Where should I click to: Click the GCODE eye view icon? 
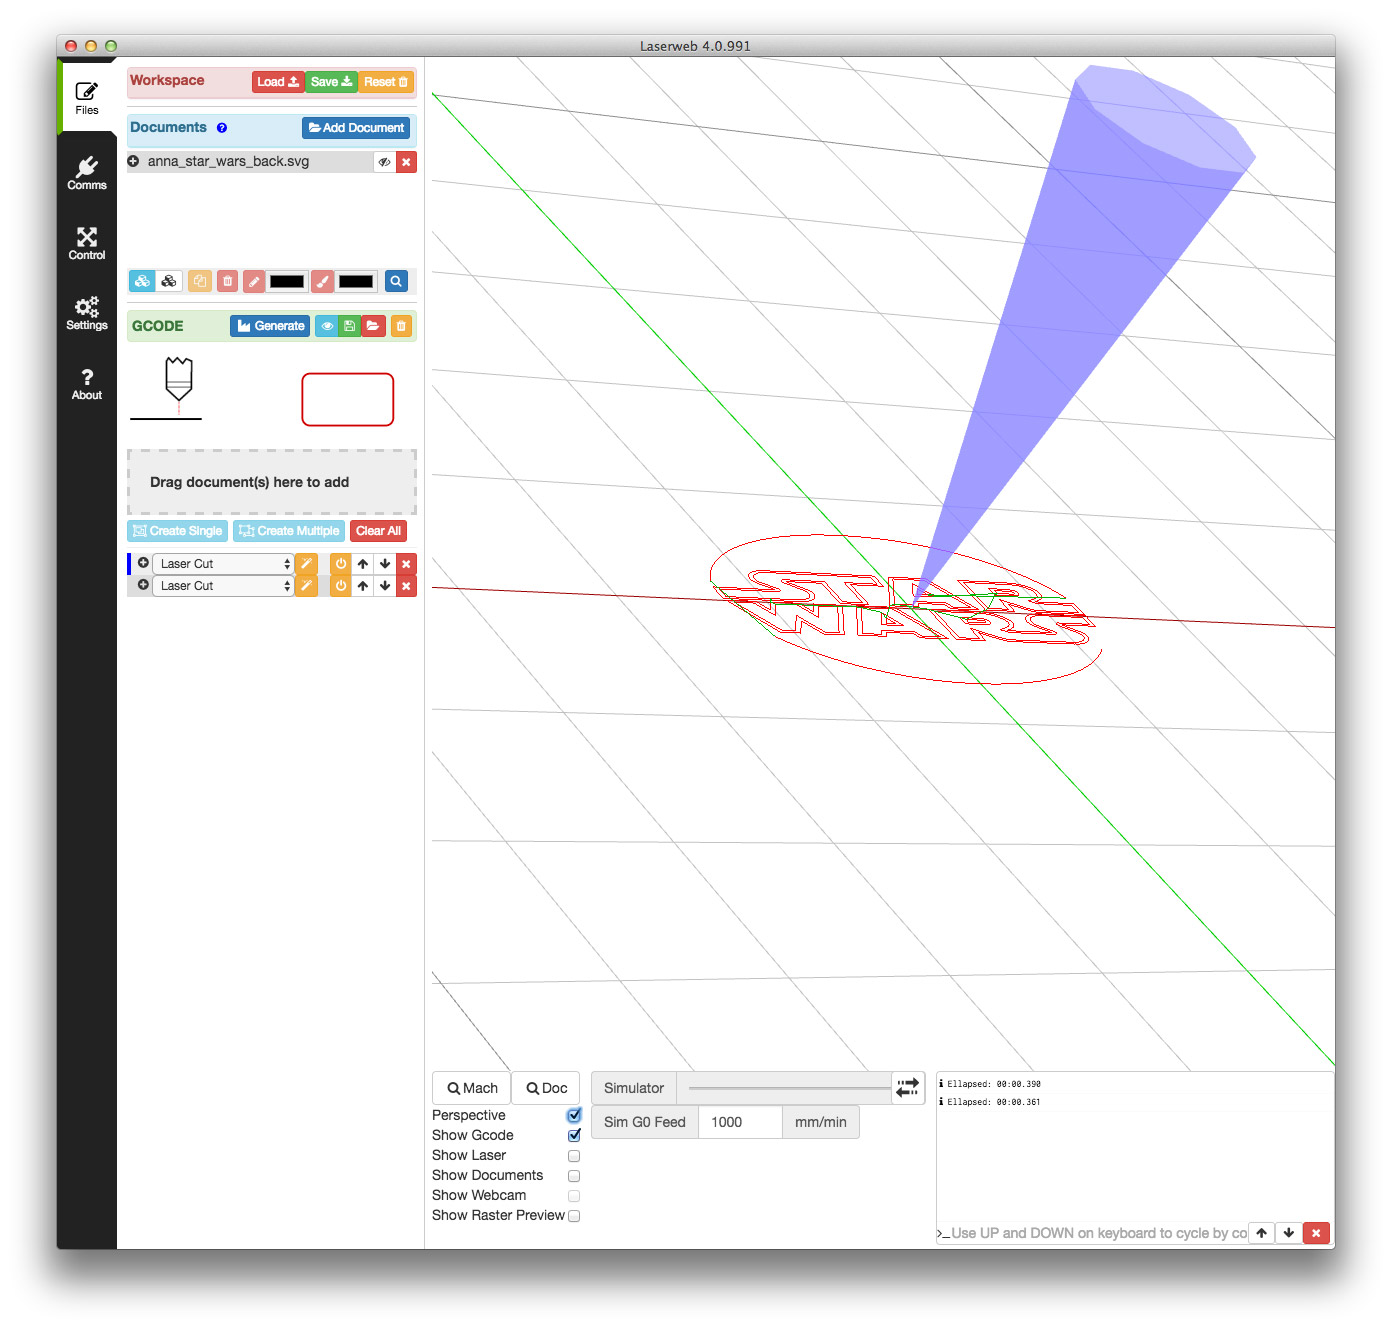[327, 326]
